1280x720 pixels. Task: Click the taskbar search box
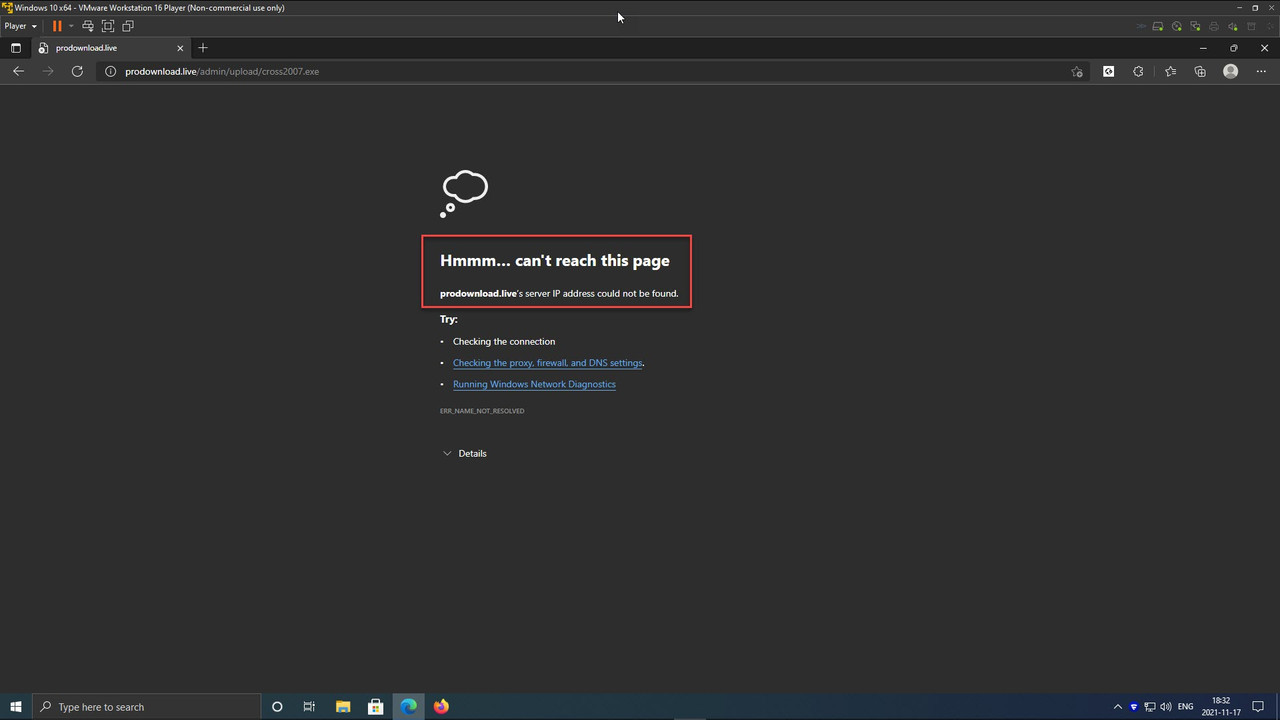point(147,707)
